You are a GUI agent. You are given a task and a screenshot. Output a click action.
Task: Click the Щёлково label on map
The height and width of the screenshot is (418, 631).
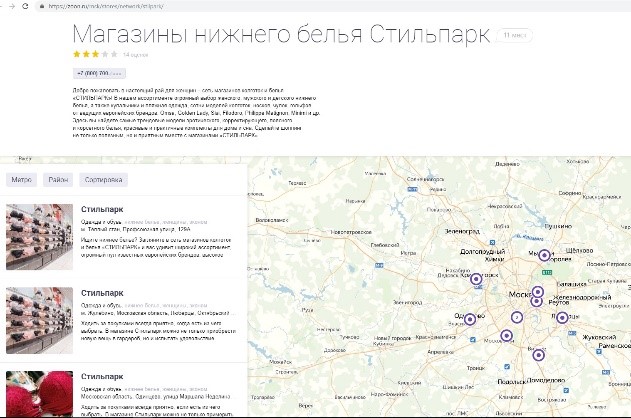(579, 250)
